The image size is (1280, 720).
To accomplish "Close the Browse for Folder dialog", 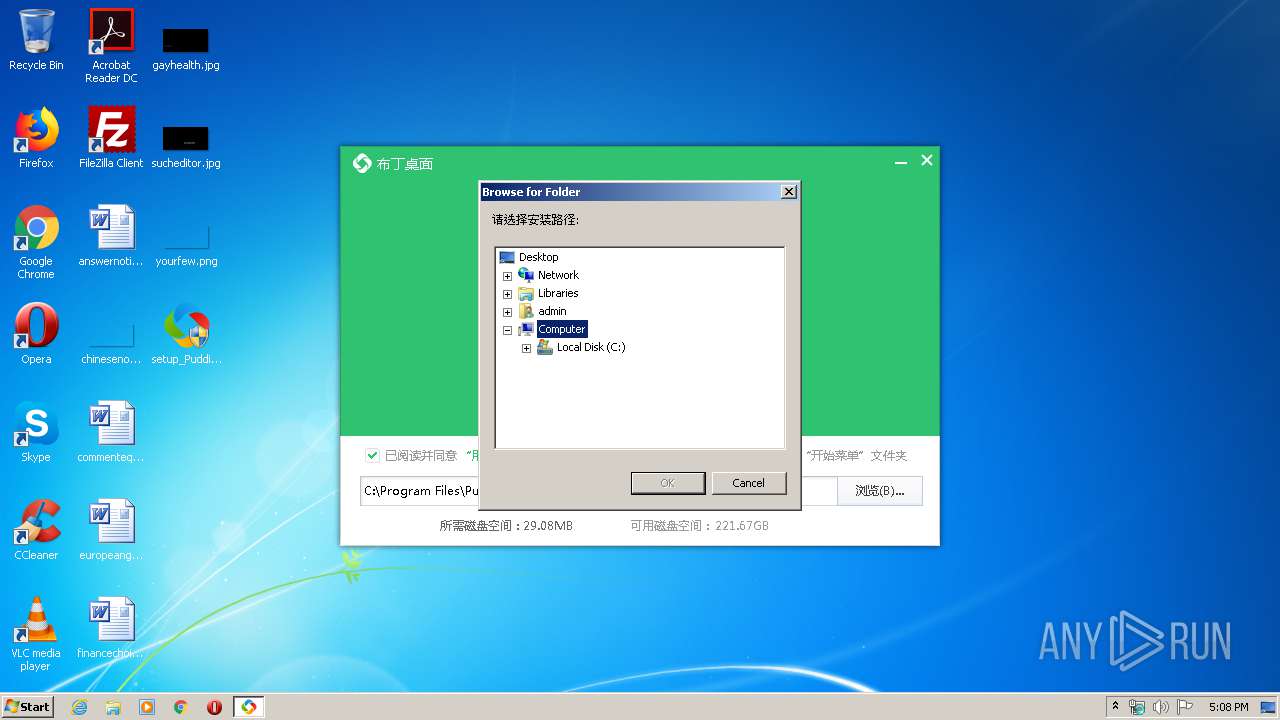I will coord(789,191).
